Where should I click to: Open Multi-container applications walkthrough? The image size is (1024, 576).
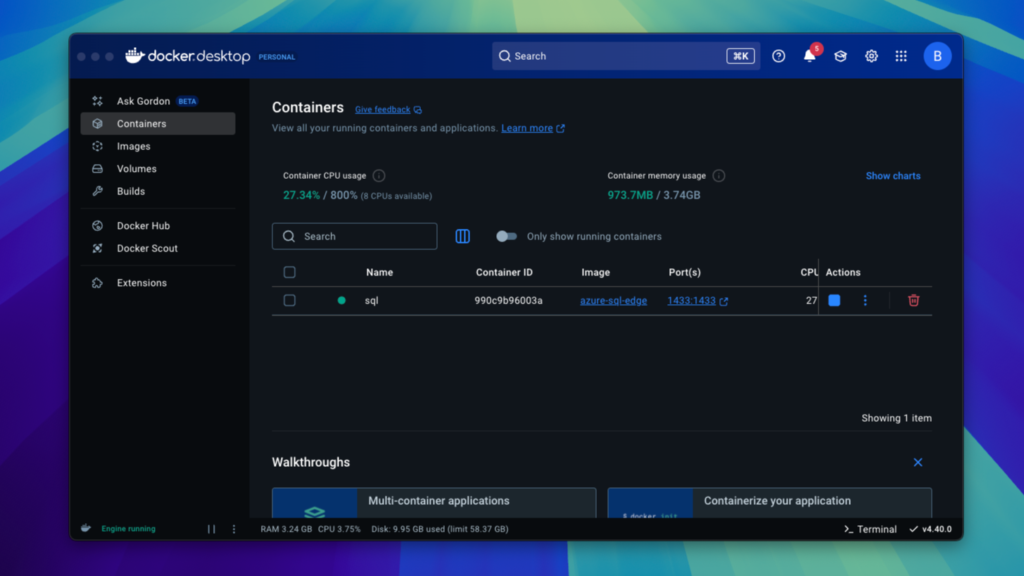click(434, 503)
